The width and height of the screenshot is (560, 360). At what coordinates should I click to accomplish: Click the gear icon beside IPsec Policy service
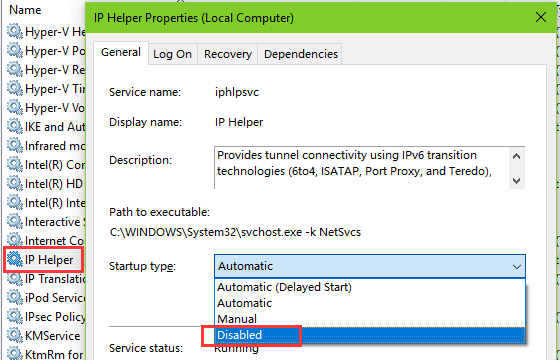15,316
